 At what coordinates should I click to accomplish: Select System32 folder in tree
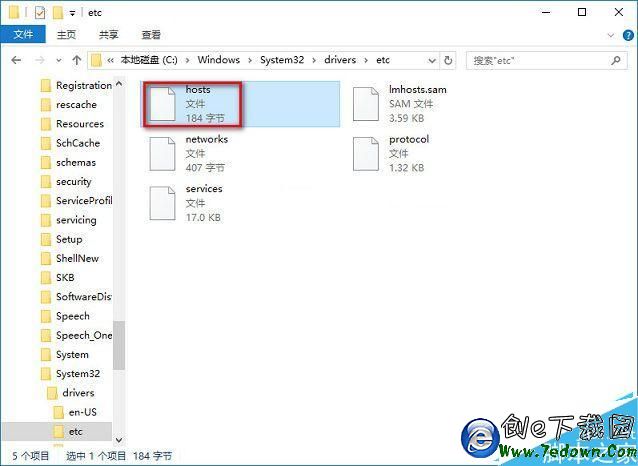tap(76, 374)
